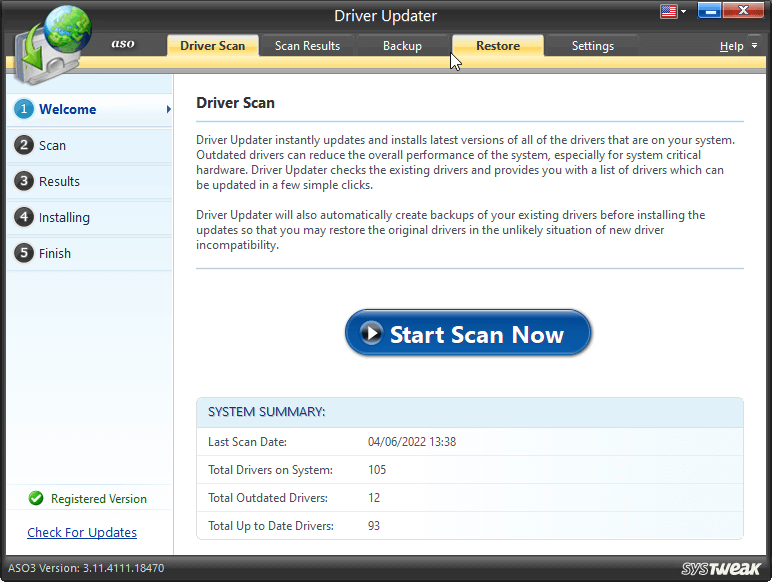The width and height of the screenshot is (772, 582).
Task: Click the Total Outdated Drivers label
Action: [268, 498]
